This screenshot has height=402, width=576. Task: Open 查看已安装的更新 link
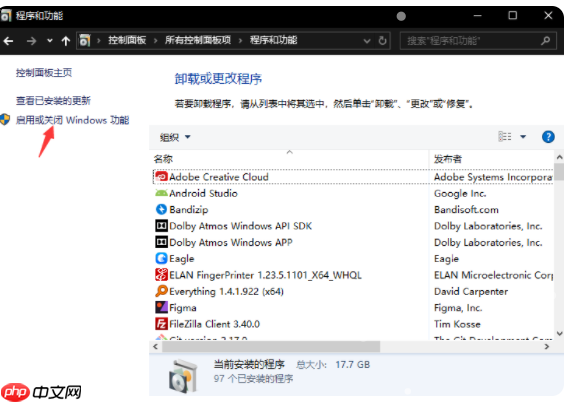click(53, 100)
